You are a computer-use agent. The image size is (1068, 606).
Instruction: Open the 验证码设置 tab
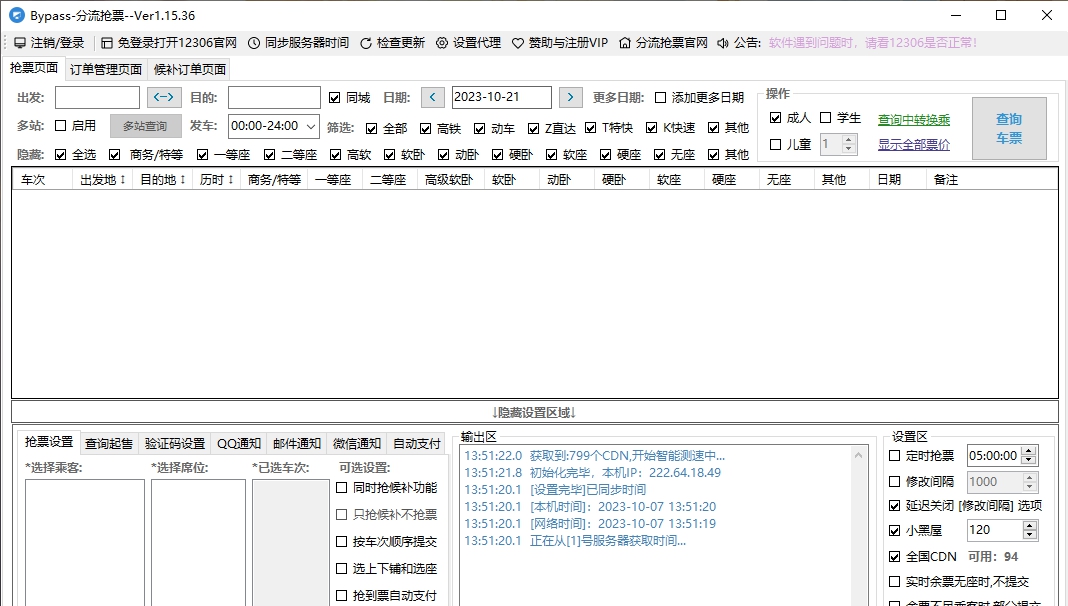pos(174,443)
